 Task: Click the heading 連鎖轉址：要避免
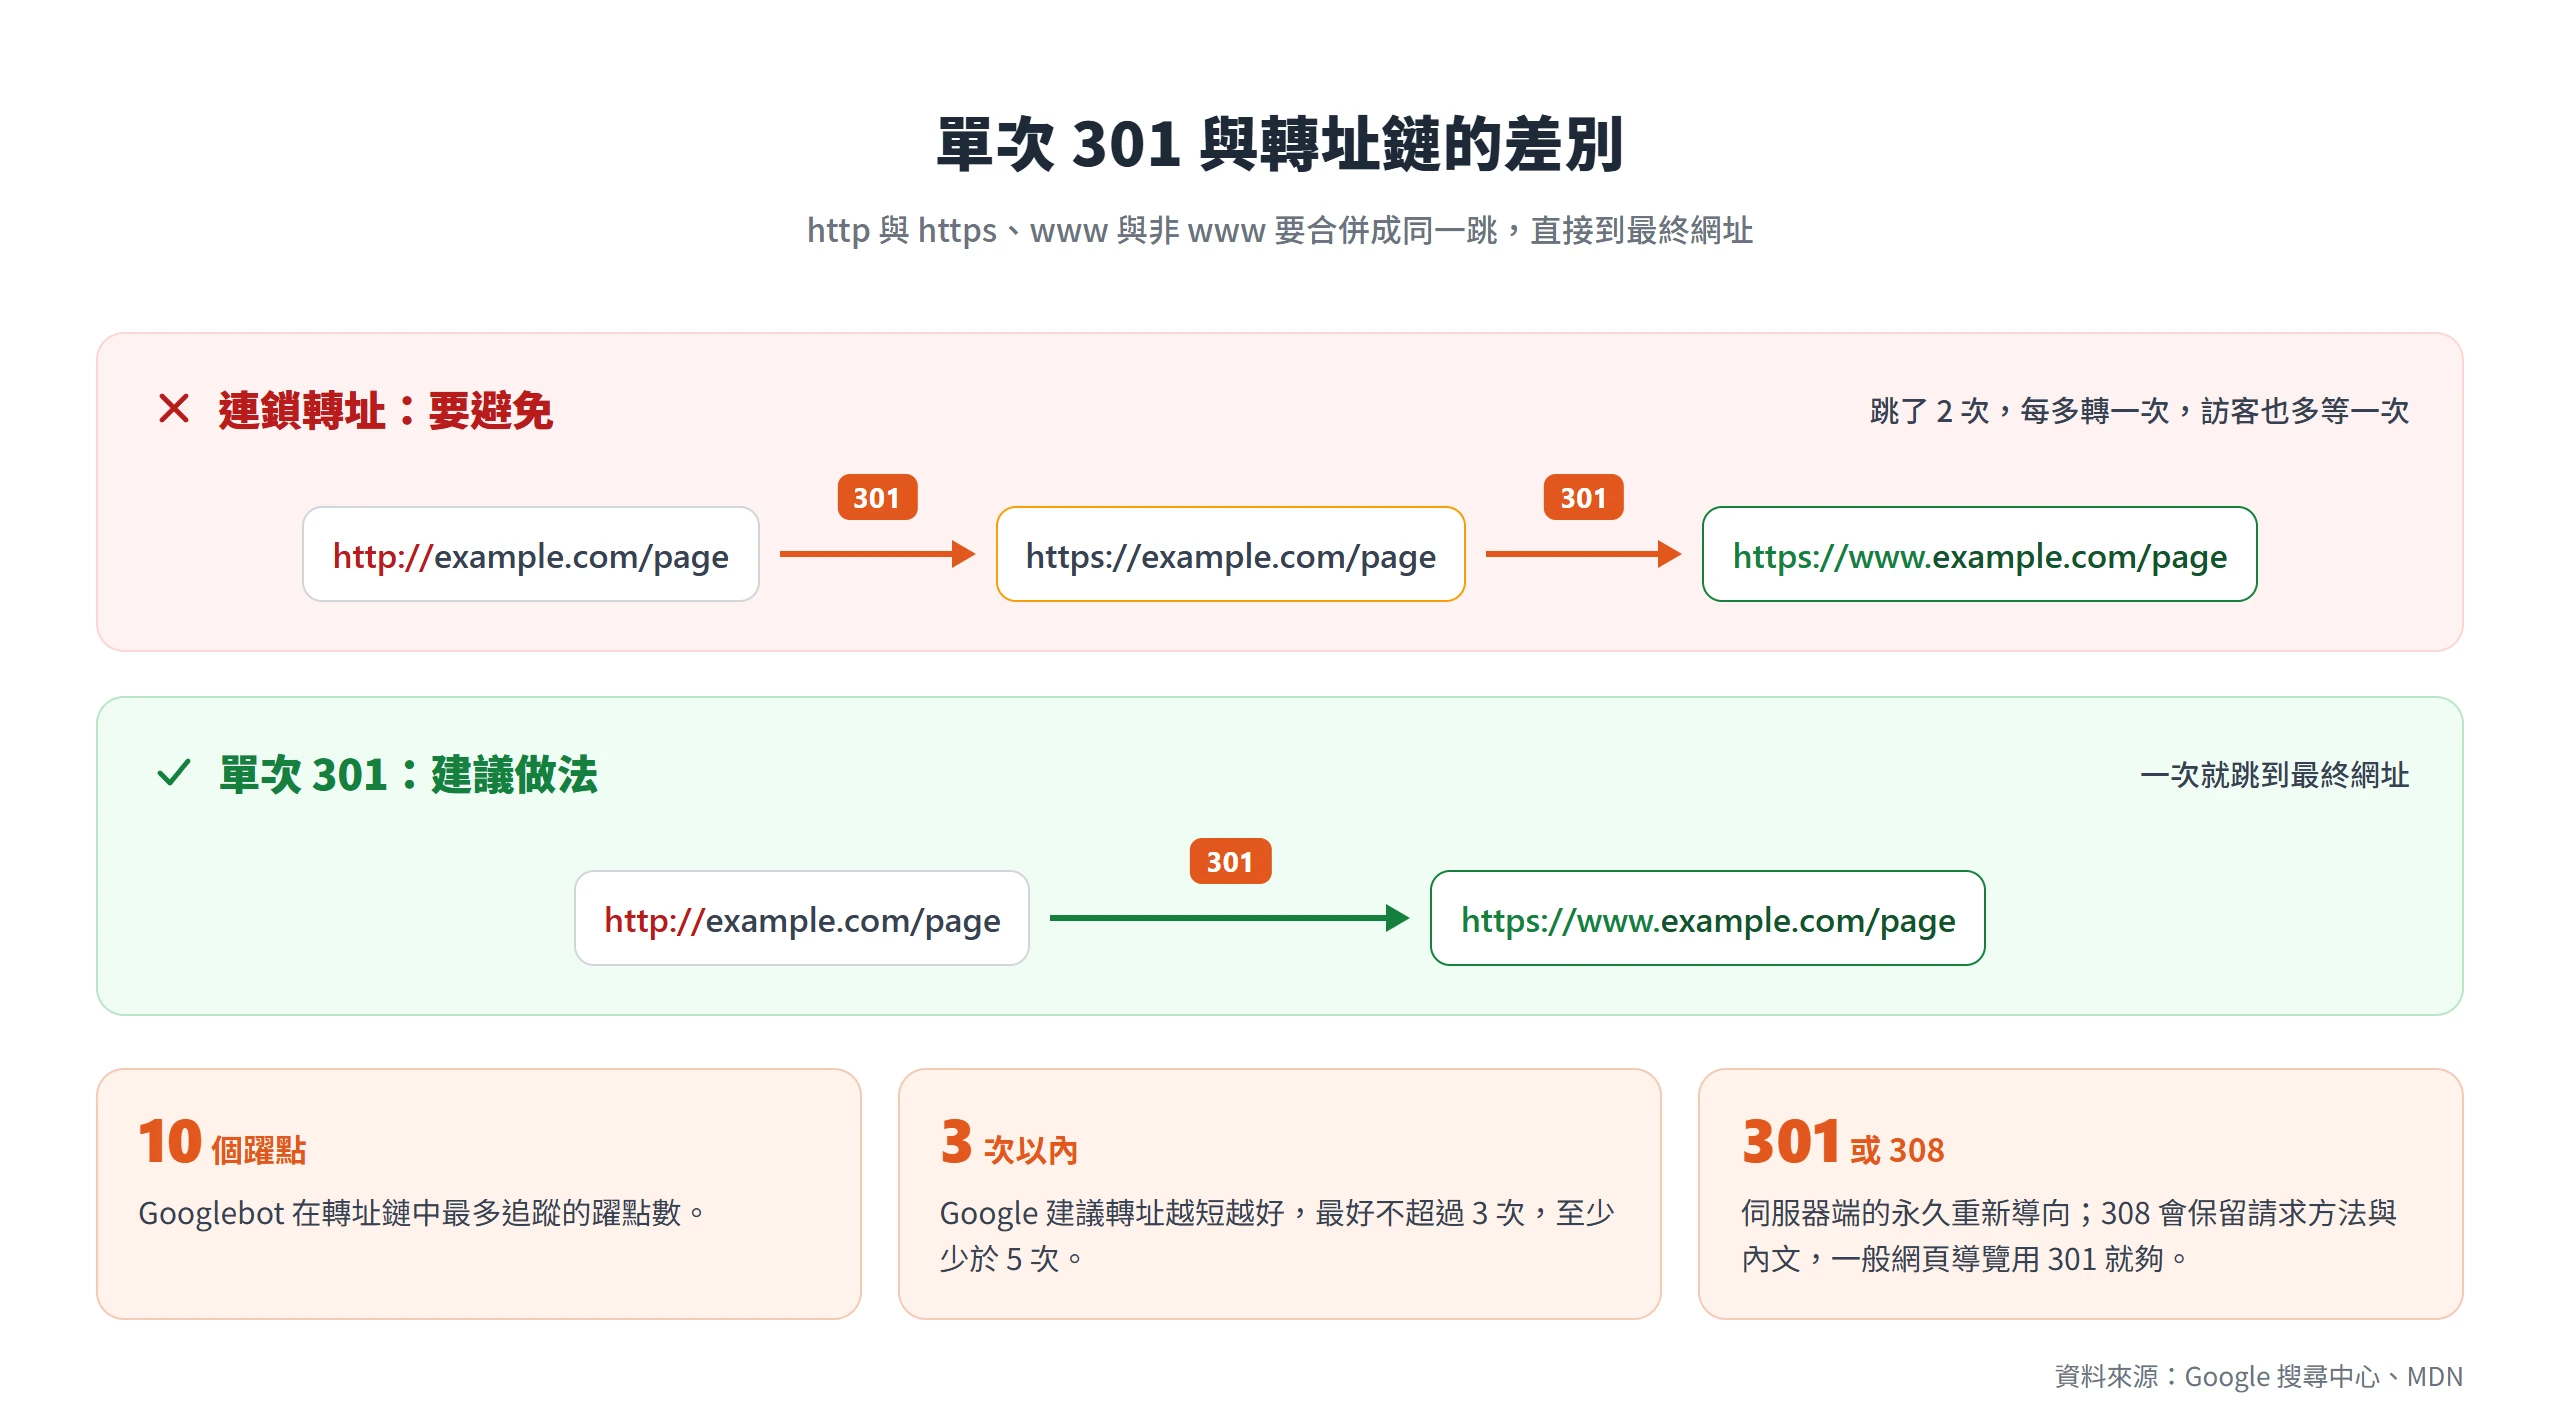[x=385, y=410]
